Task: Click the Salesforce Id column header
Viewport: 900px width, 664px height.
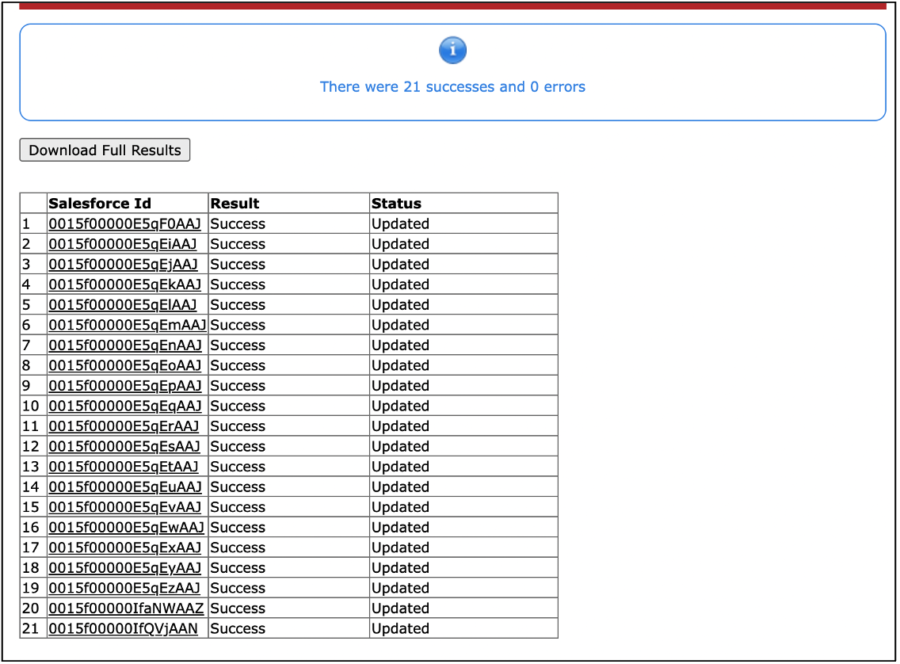Action: coord(99,203)
